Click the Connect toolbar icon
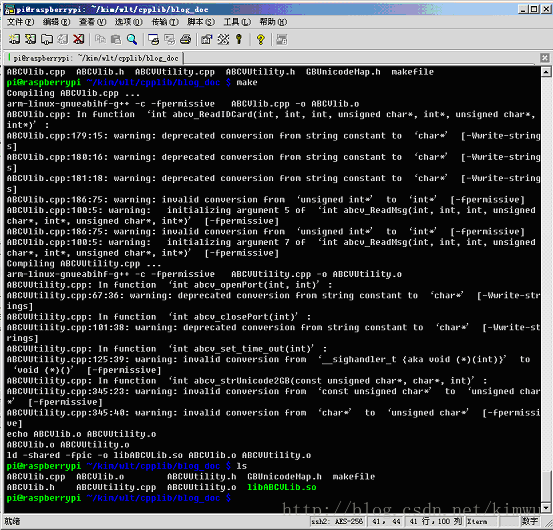553x530 pixels. (14, 39)
